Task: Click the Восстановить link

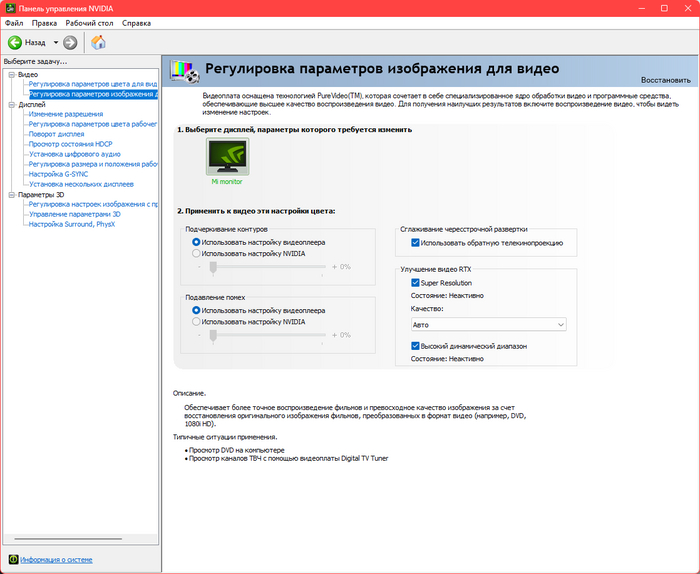Action: [666, 80]
